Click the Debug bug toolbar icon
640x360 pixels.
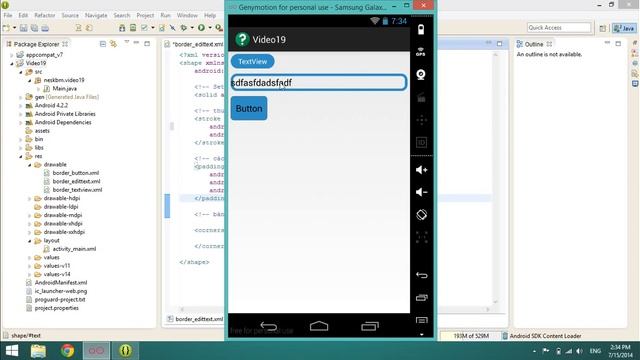click(184, 28)
